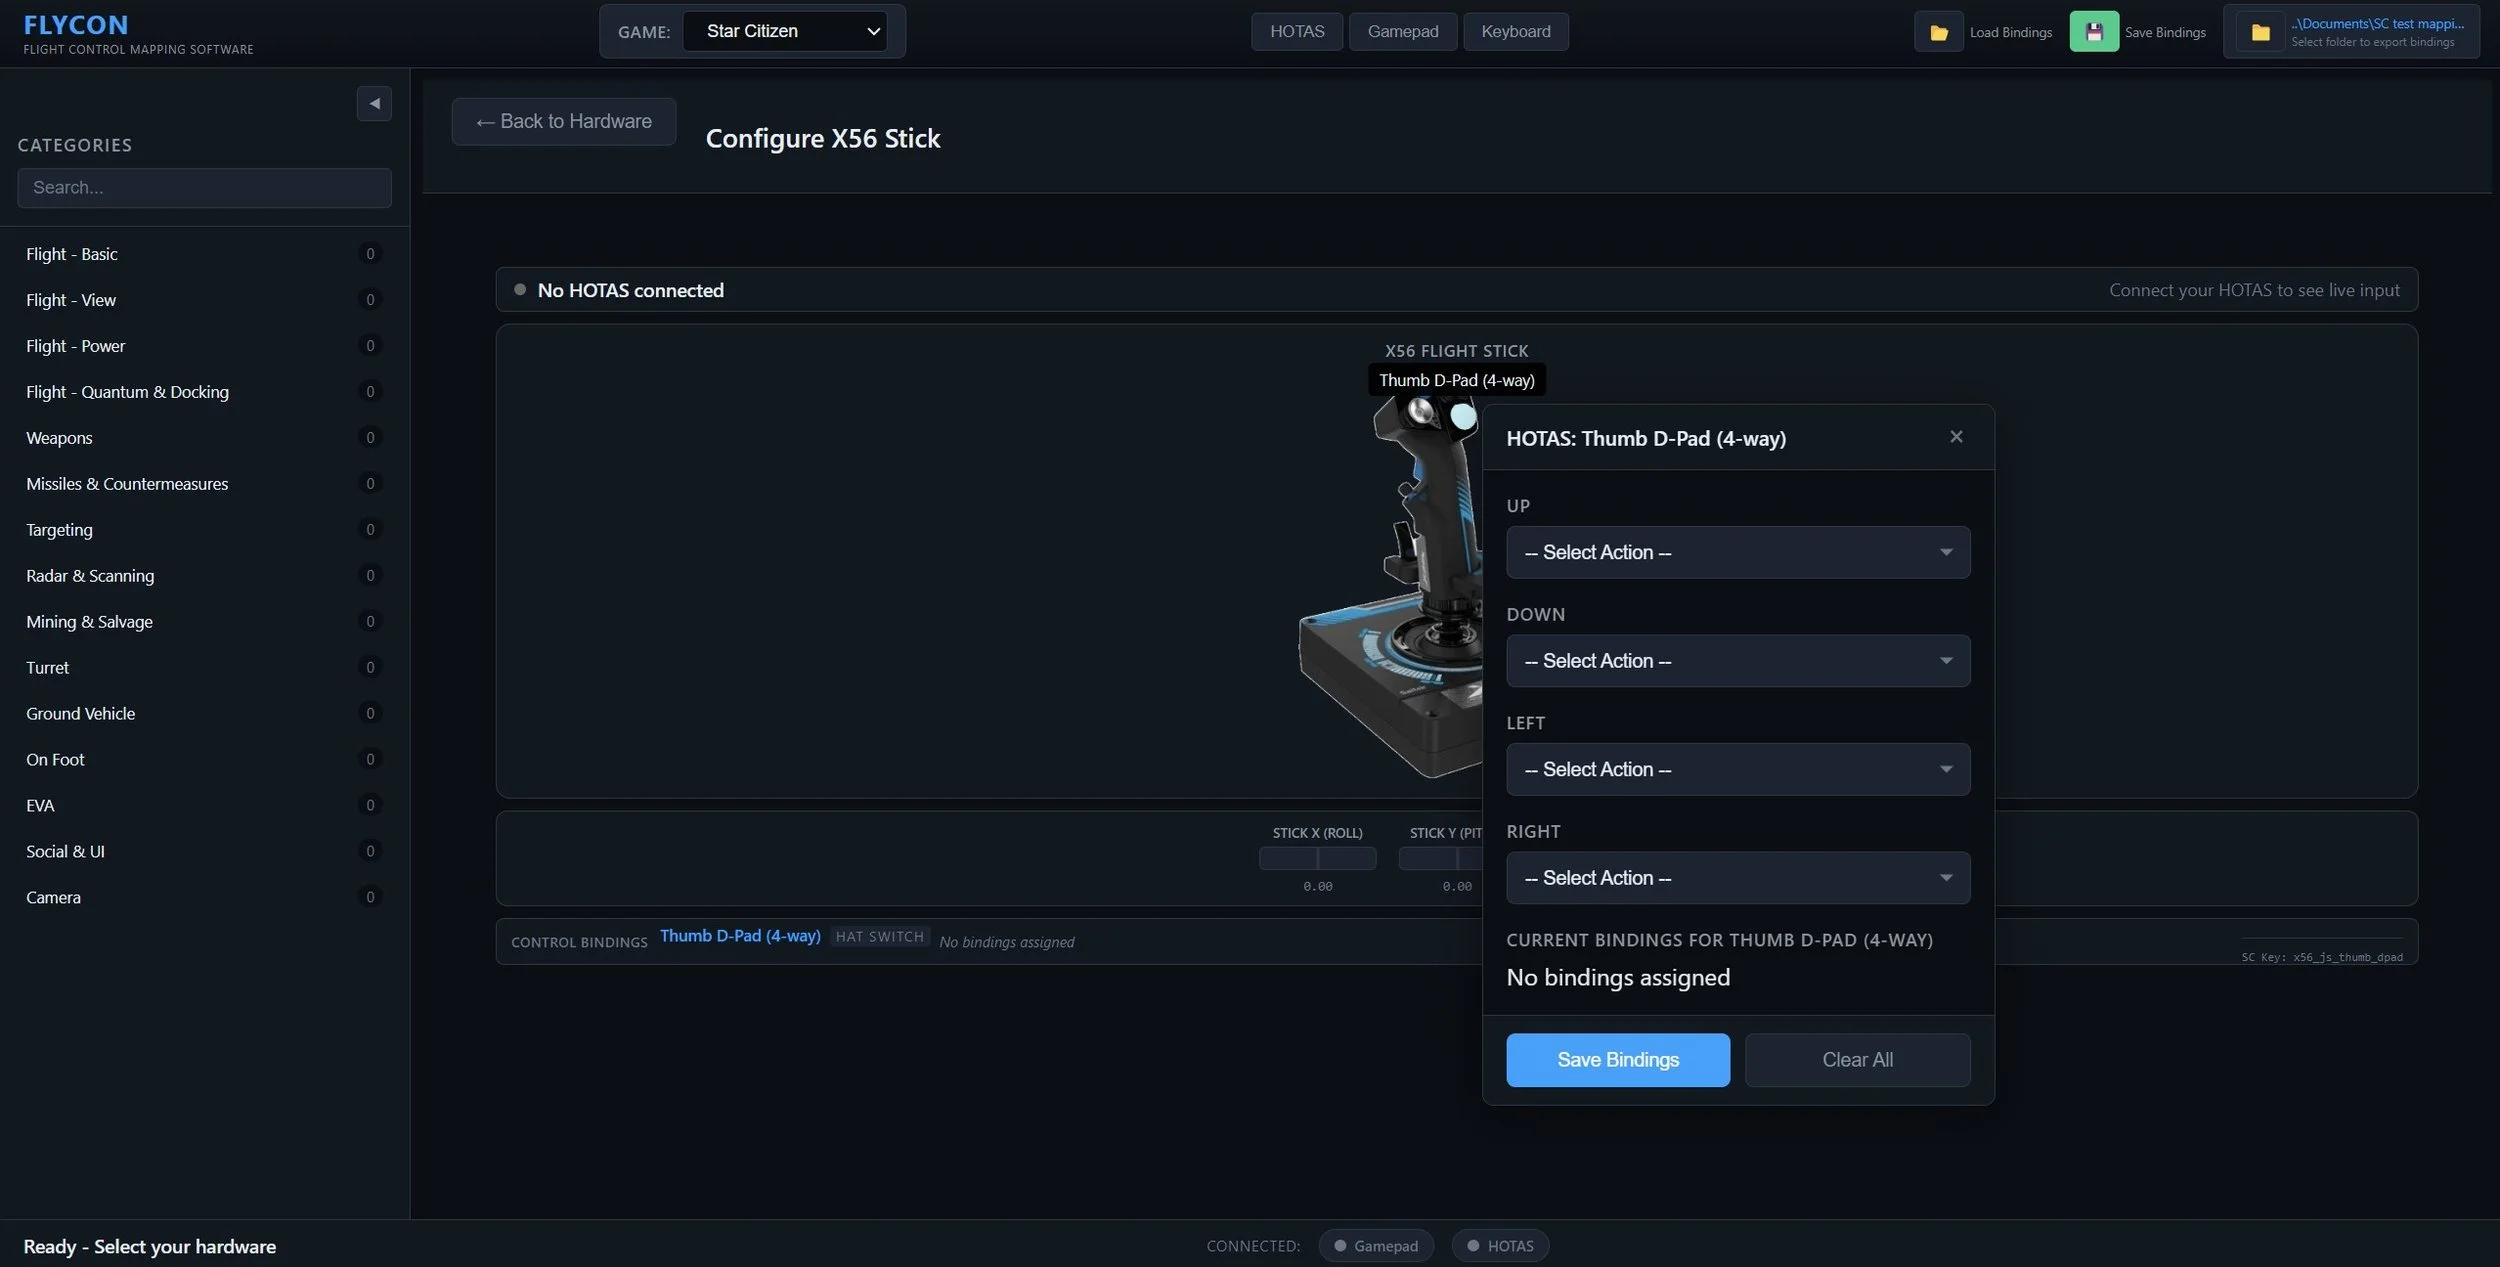Viewport: 2500px width, 1267px height.
Task: Click the export folder selection icon
Action: (x=2259, y=32)
